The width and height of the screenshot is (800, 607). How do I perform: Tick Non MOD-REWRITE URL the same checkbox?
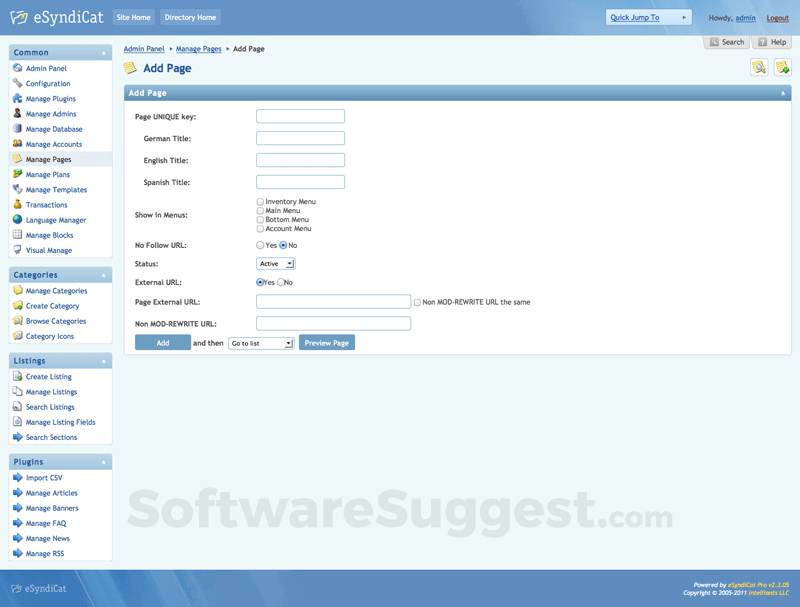pyautogui.click(x=417, y=302)
